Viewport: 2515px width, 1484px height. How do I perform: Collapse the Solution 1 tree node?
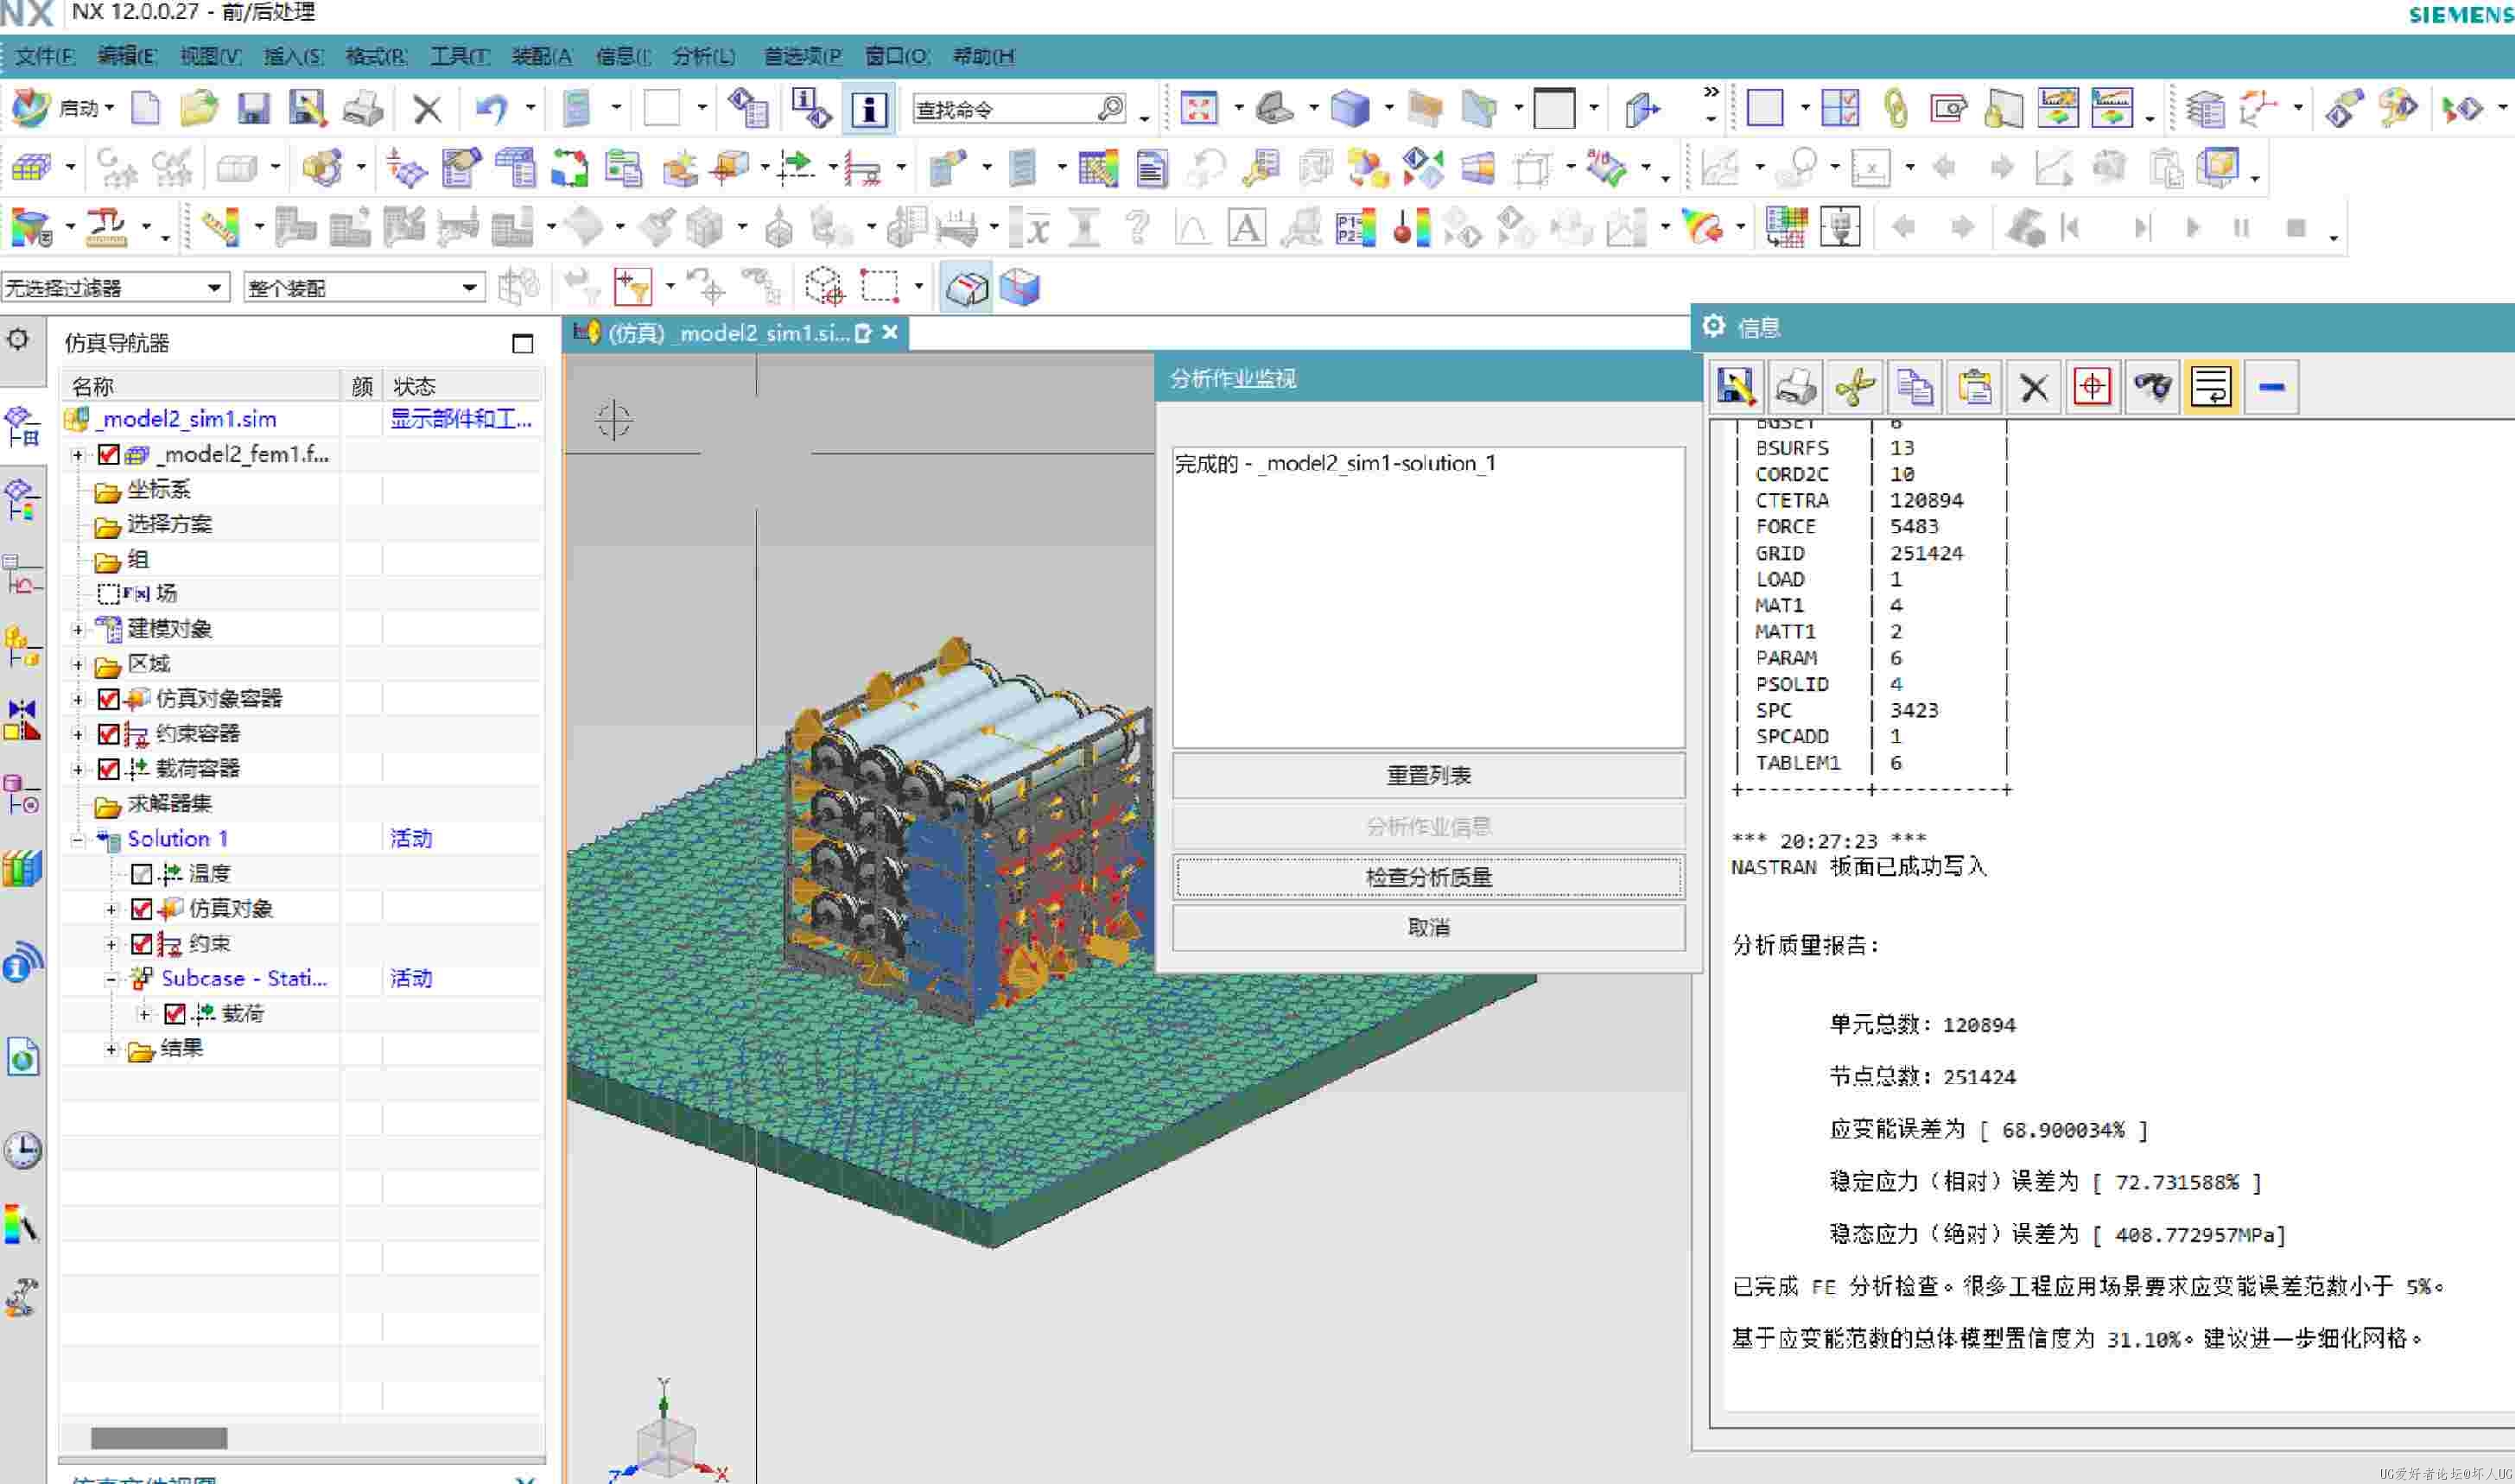pos(78,840)
